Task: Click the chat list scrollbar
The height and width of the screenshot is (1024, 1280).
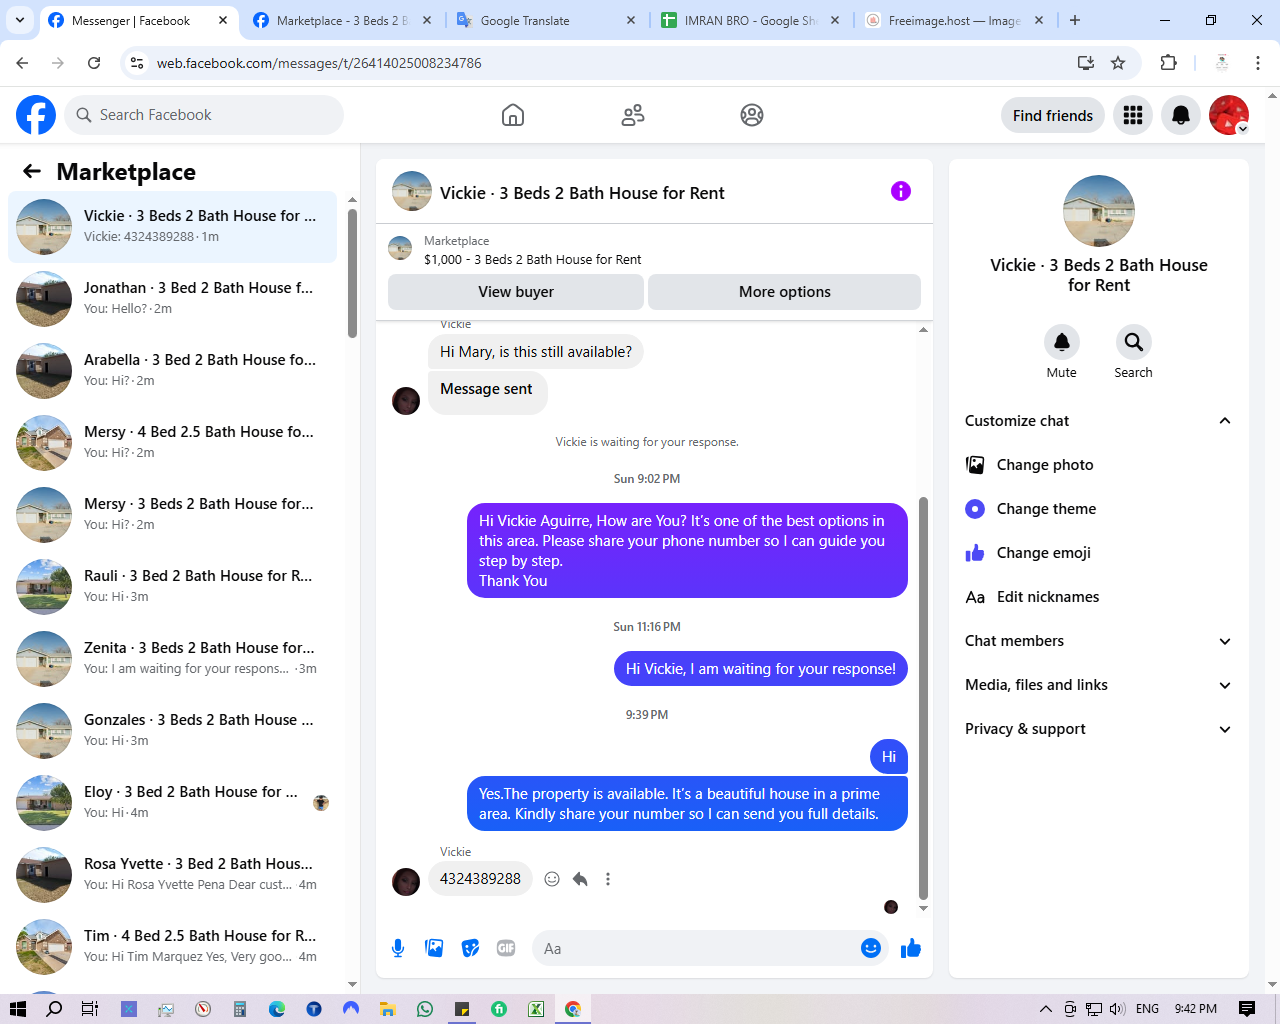Action: point(352,273)
